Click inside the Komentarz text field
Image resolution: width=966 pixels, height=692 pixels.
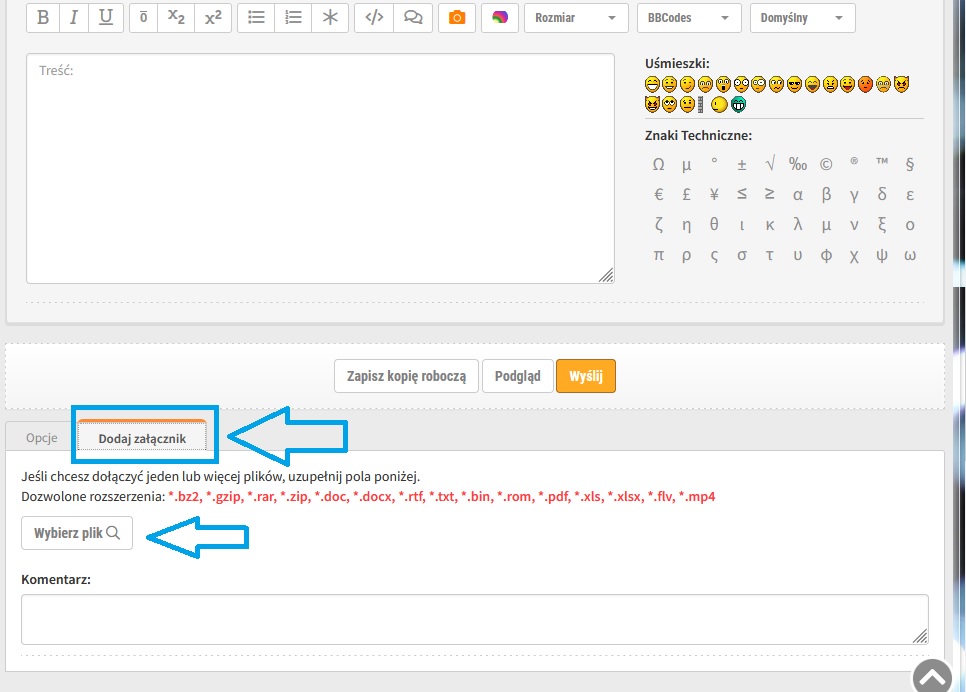pyautogui.click(x=474, y=619)
